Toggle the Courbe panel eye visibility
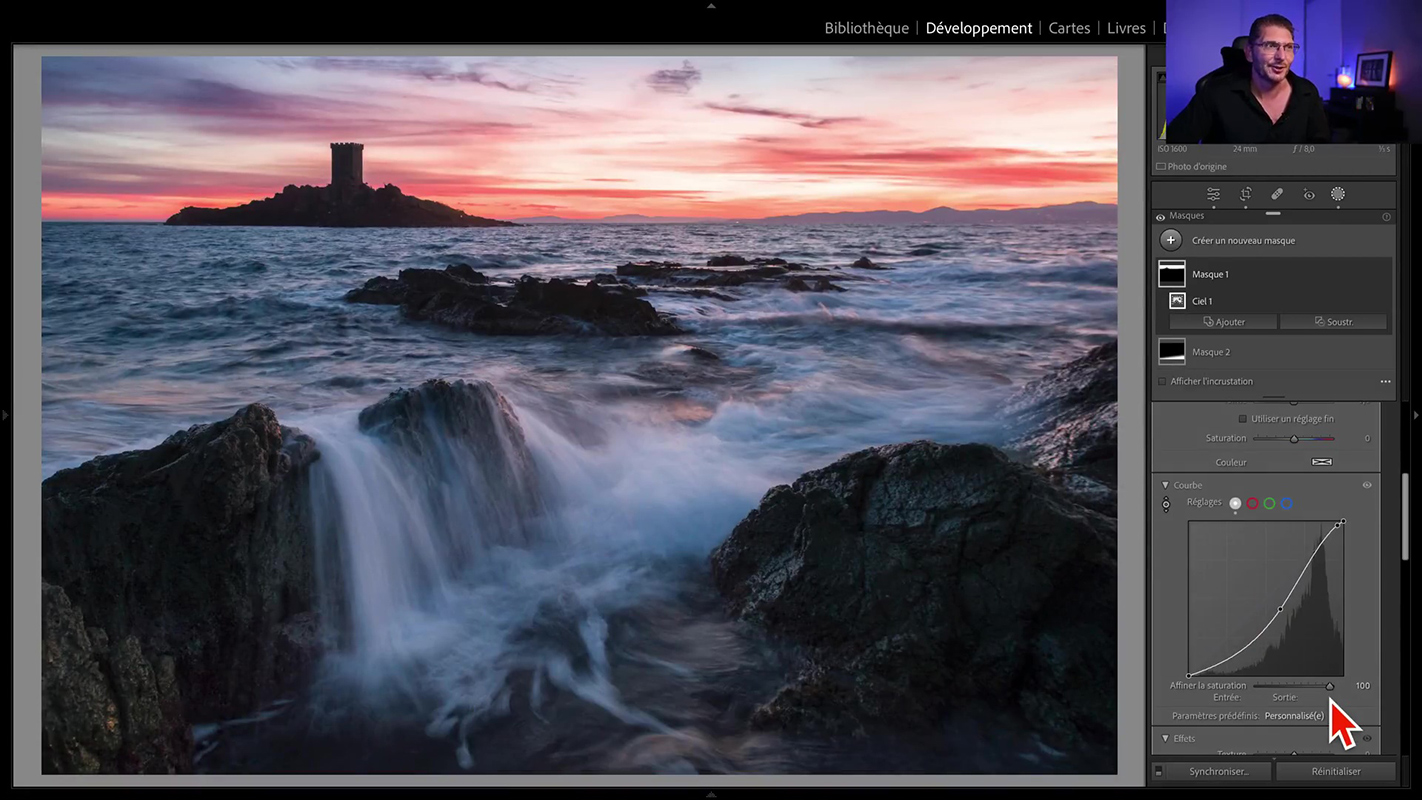 (1367, 485)
